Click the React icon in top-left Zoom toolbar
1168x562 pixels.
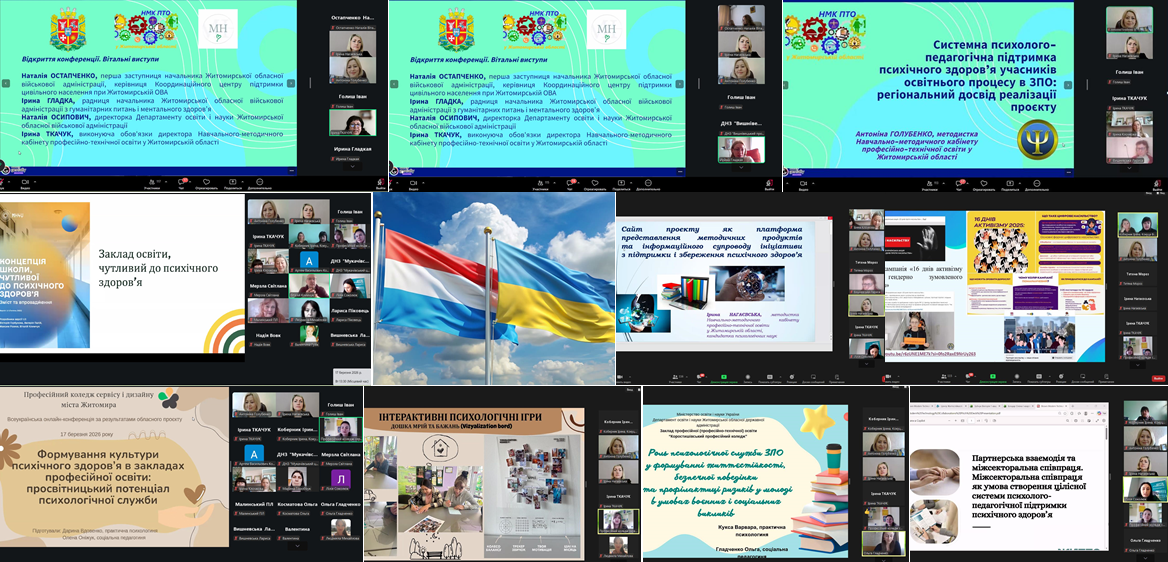coord(206,184)
